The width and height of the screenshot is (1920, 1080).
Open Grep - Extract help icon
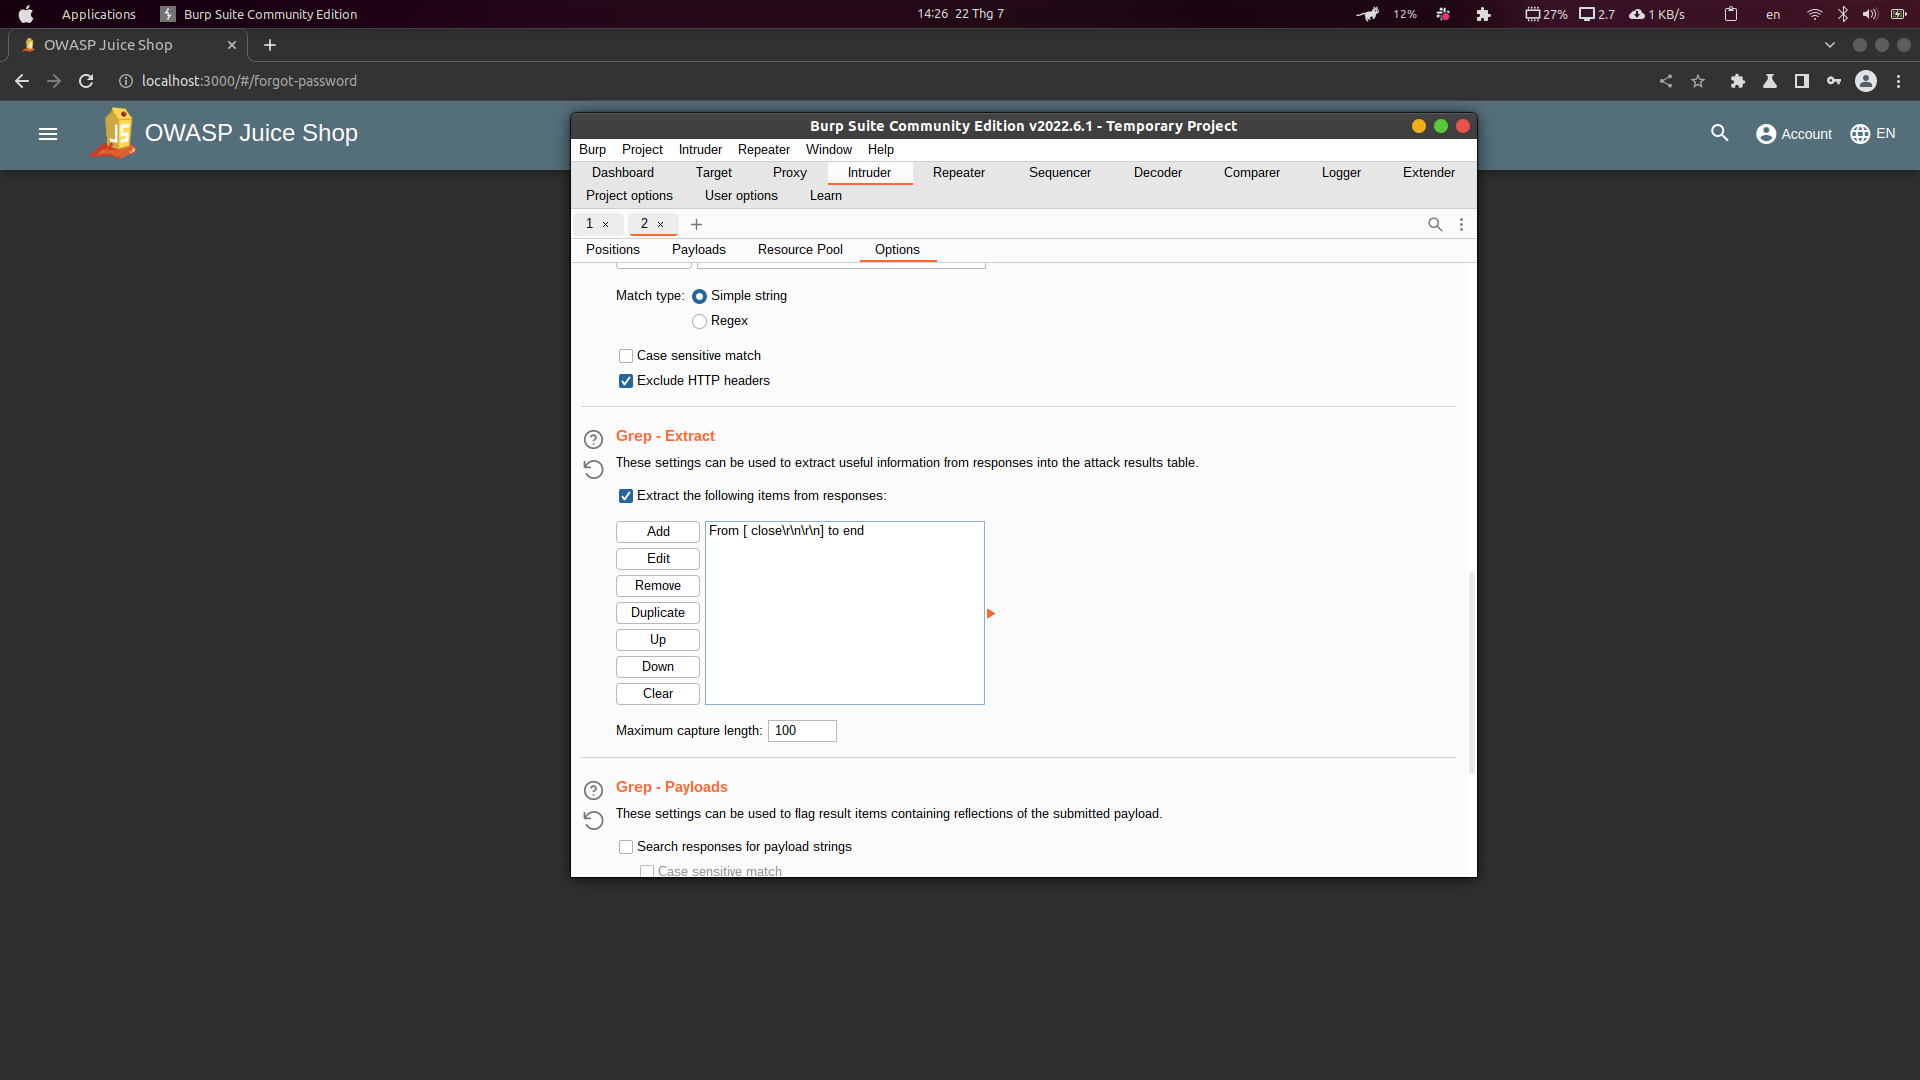593,439
